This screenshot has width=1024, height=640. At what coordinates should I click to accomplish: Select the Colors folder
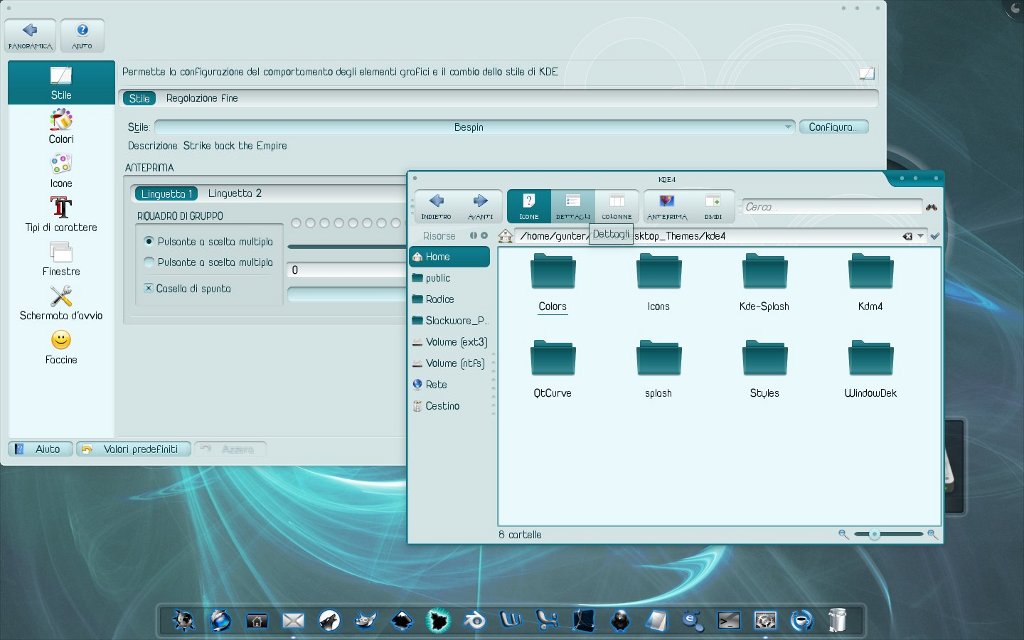tap(552, 283)
